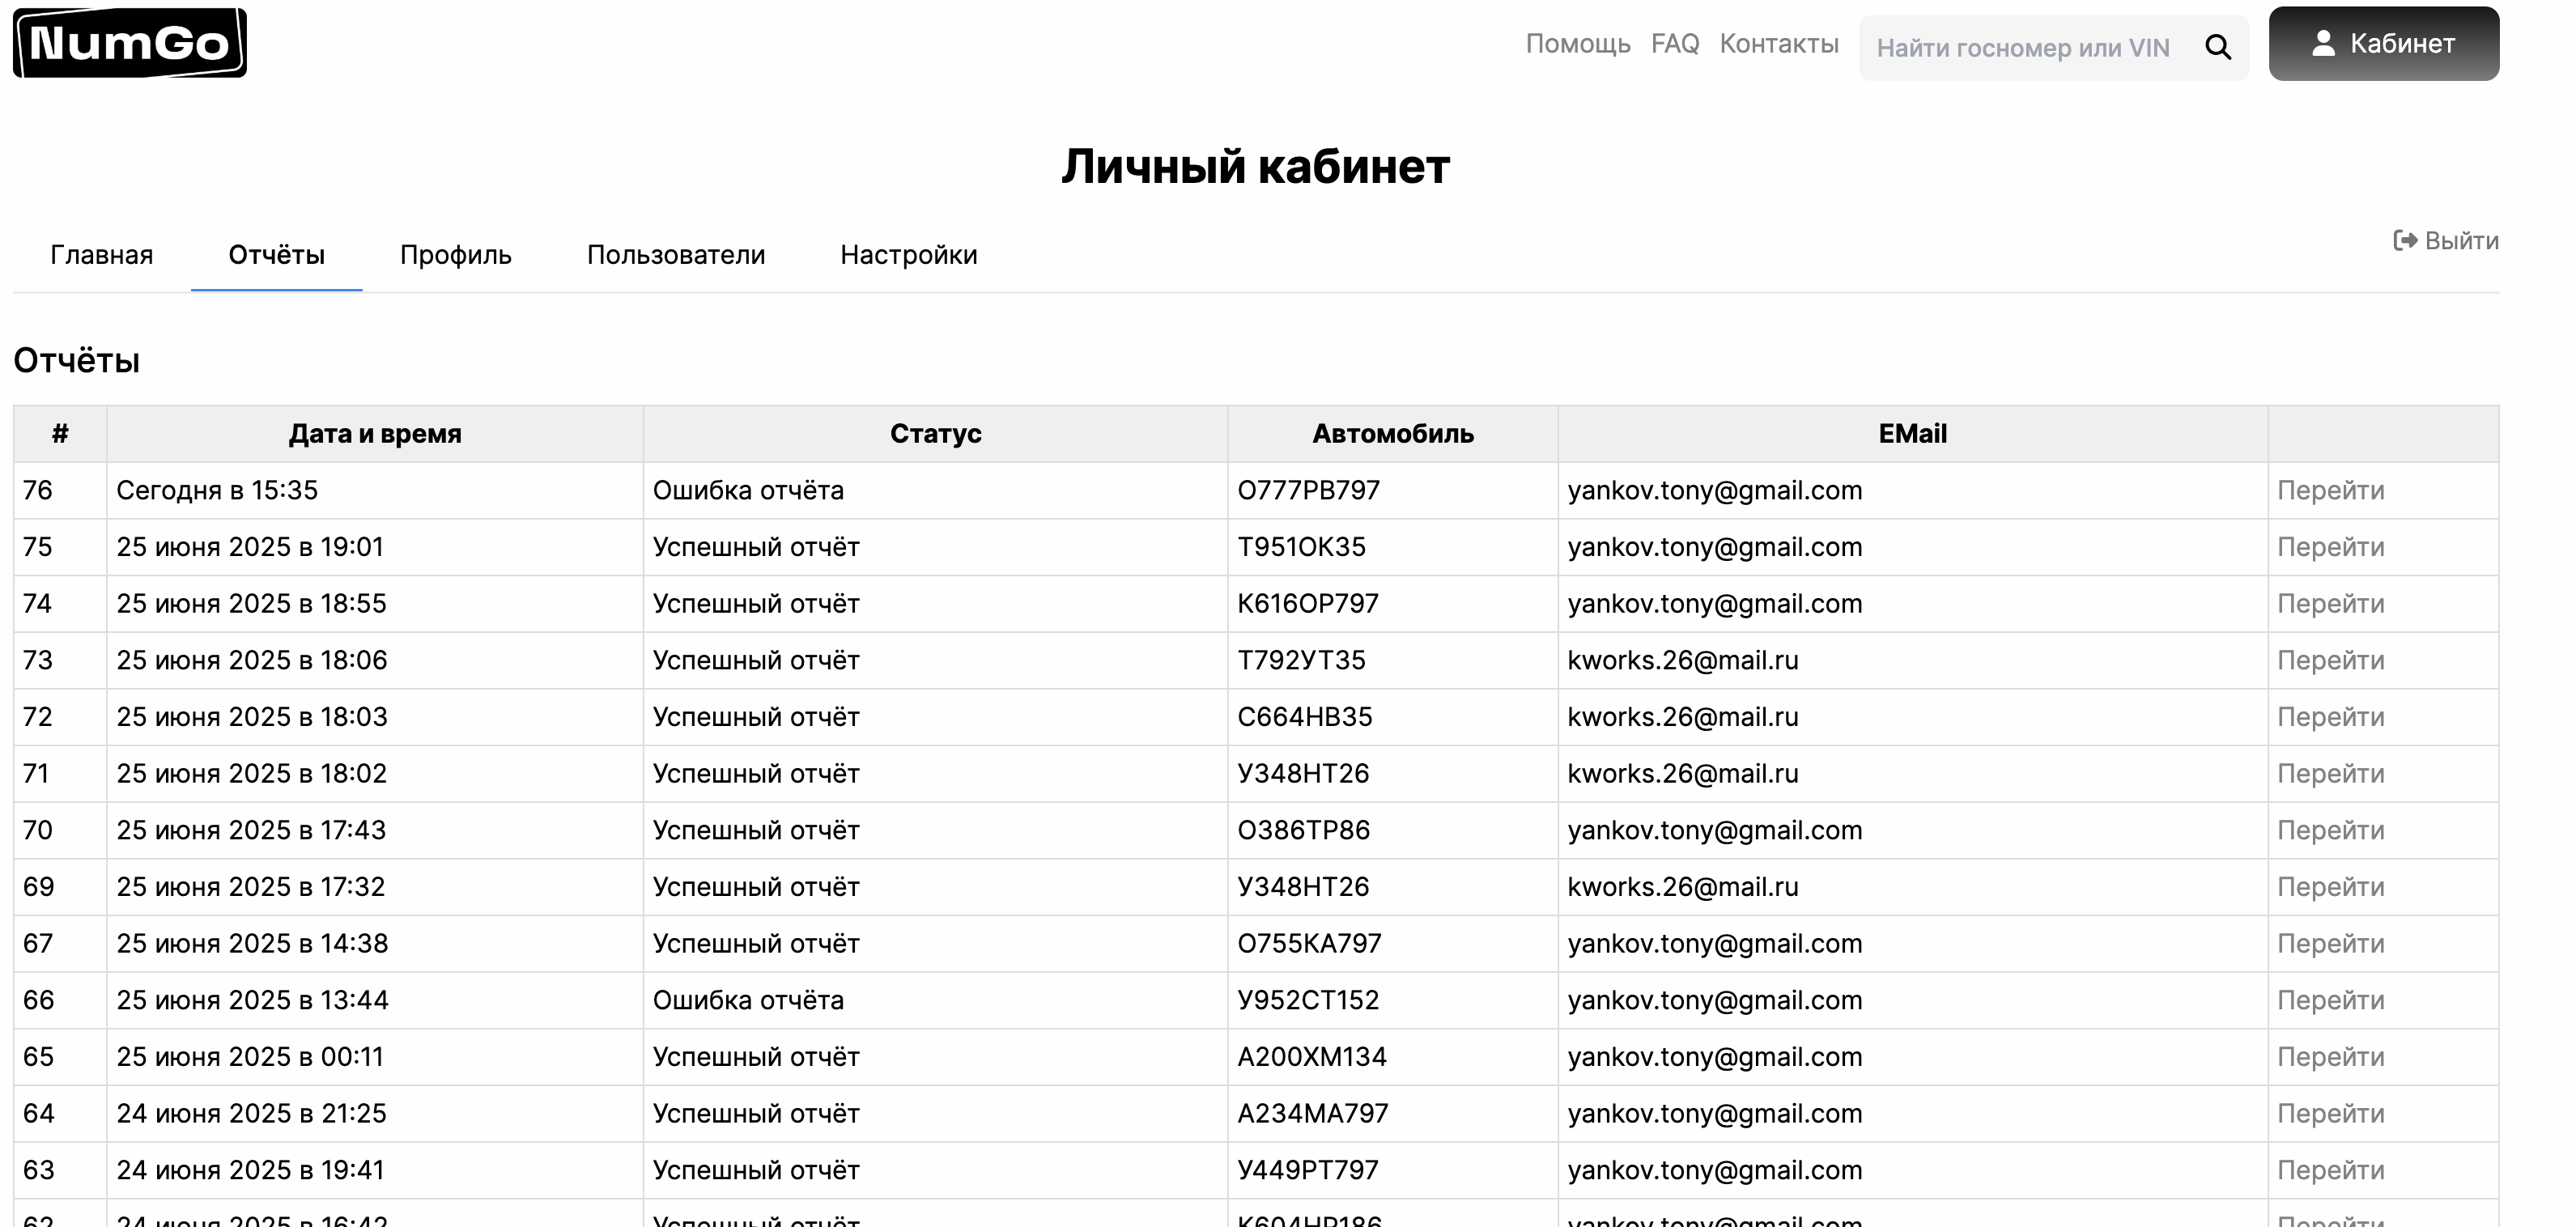Open report for car Т951ОК35
Viewport: 2576px width, 1227px height.
pyautogui.click(x=2329, y=547)
